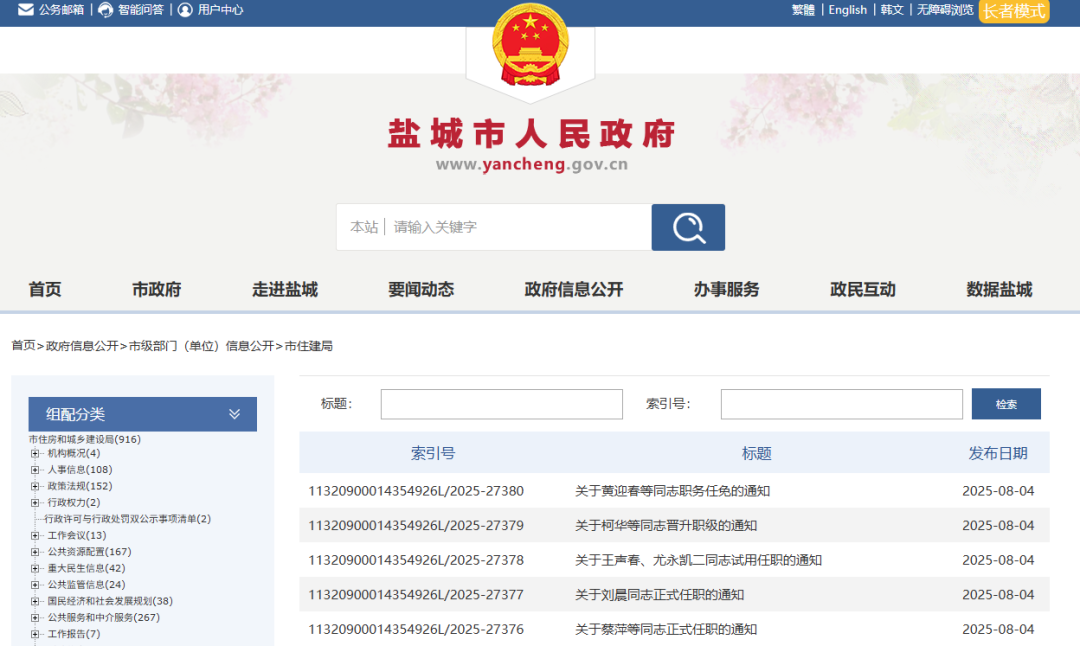The image size is (1080, 646).
Task: Collapse the 组配分类 panel chevron
Action: tap(234, 414)
